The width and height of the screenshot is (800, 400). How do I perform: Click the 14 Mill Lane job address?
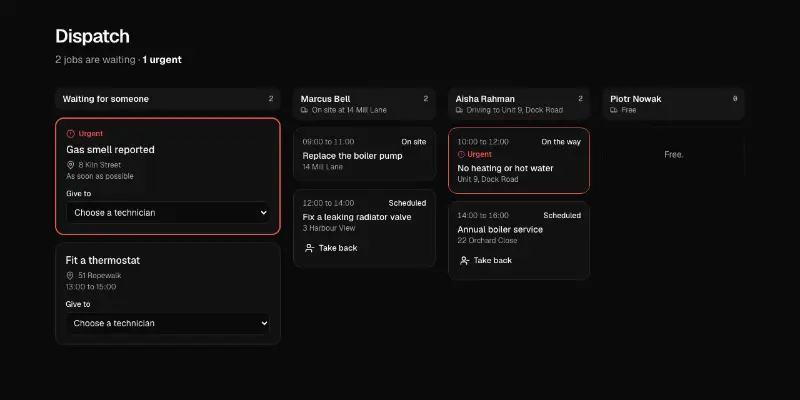pyautogui.click(x=322, y=167)
